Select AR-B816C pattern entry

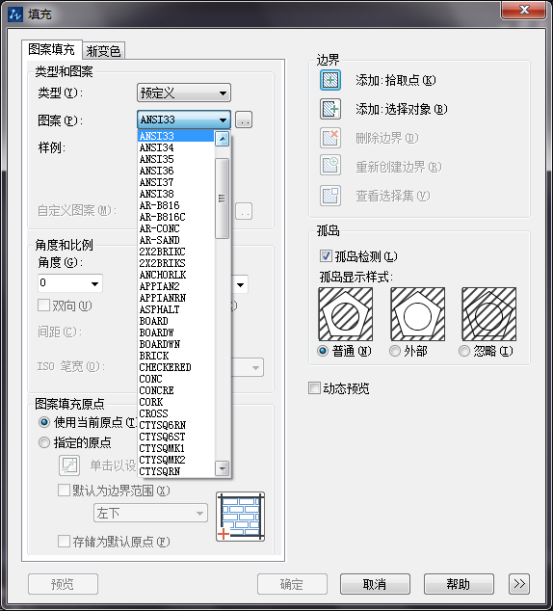tap(176, 217)
